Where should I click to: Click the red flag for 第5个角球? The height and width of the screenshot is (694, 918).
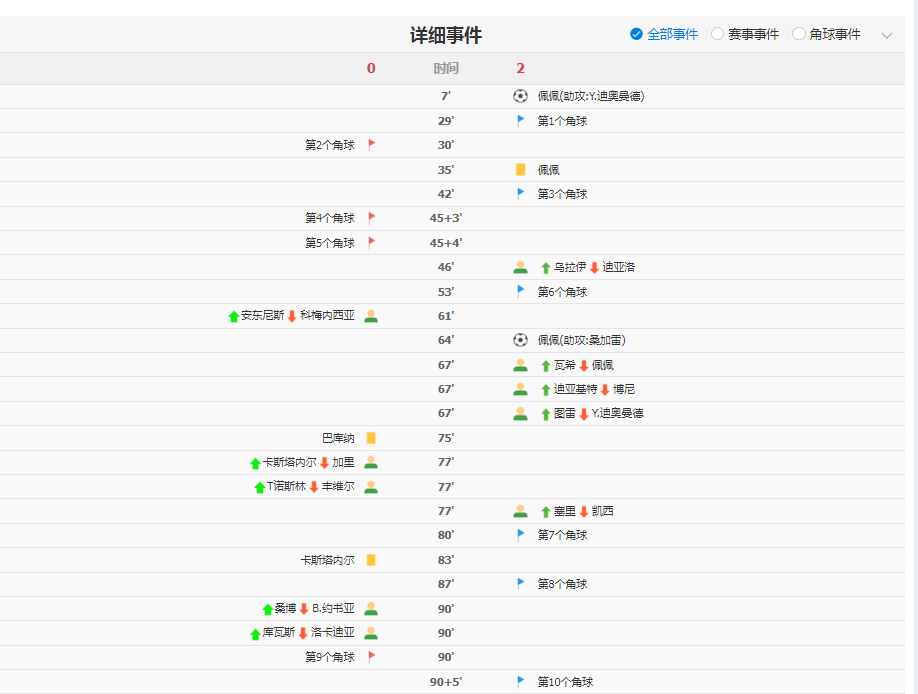click(371, 242)
